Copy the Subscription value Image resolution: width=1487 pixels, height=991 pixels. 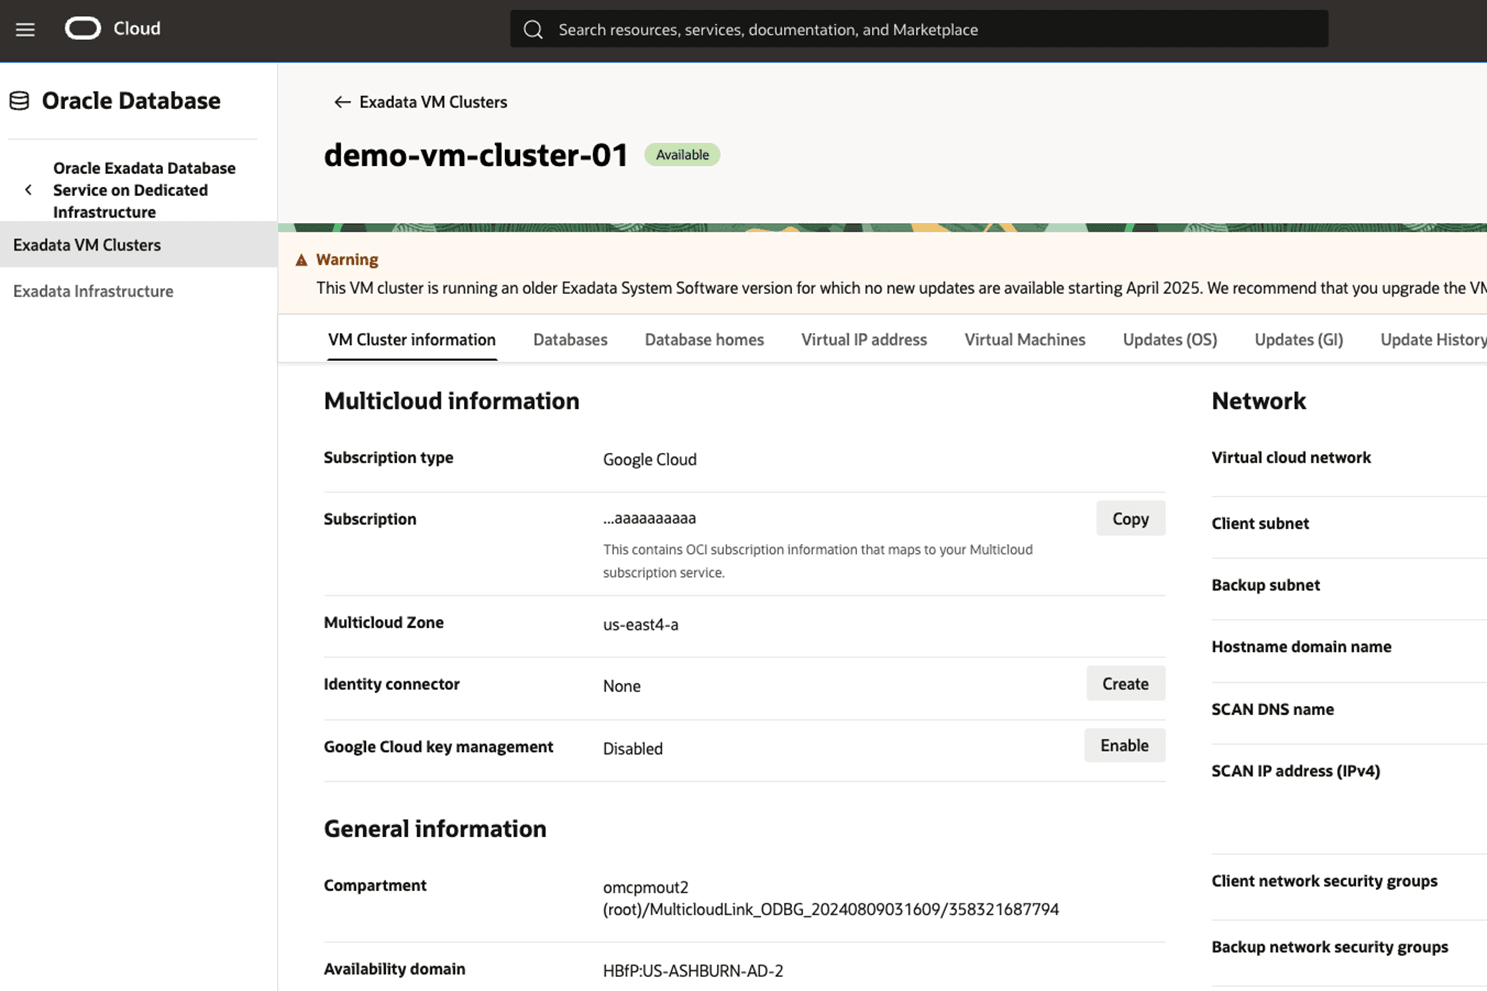point(1130,518)
